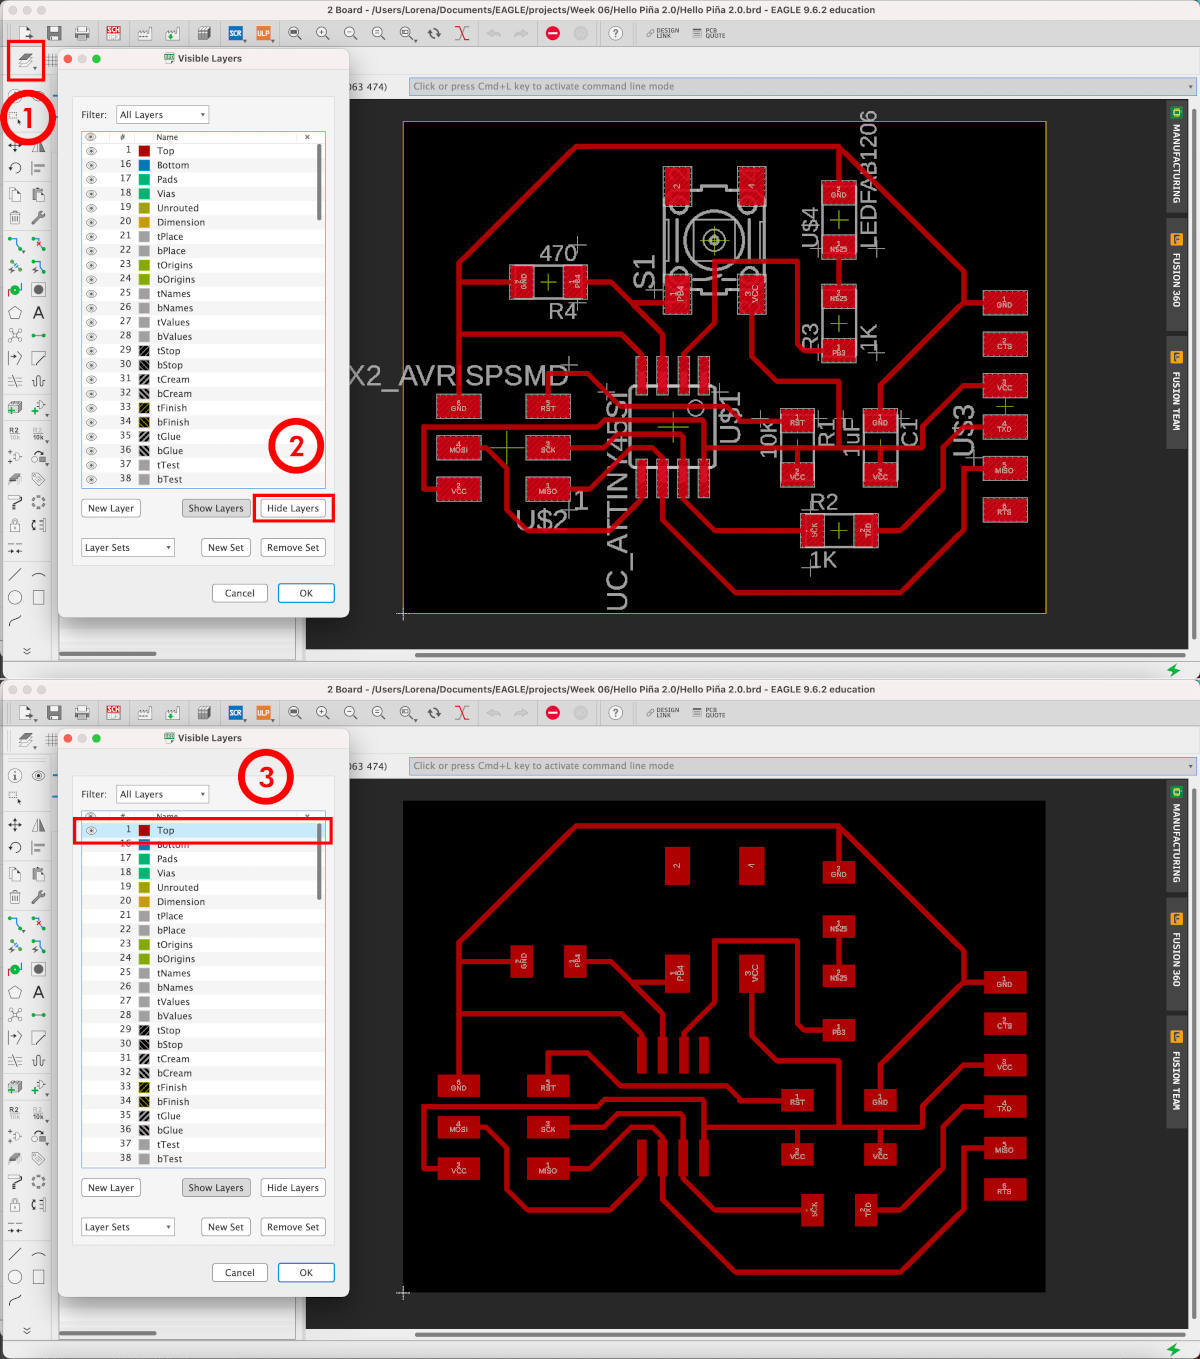Open Fusion 360 side tab in upper window

click(x=1177, y=277)
